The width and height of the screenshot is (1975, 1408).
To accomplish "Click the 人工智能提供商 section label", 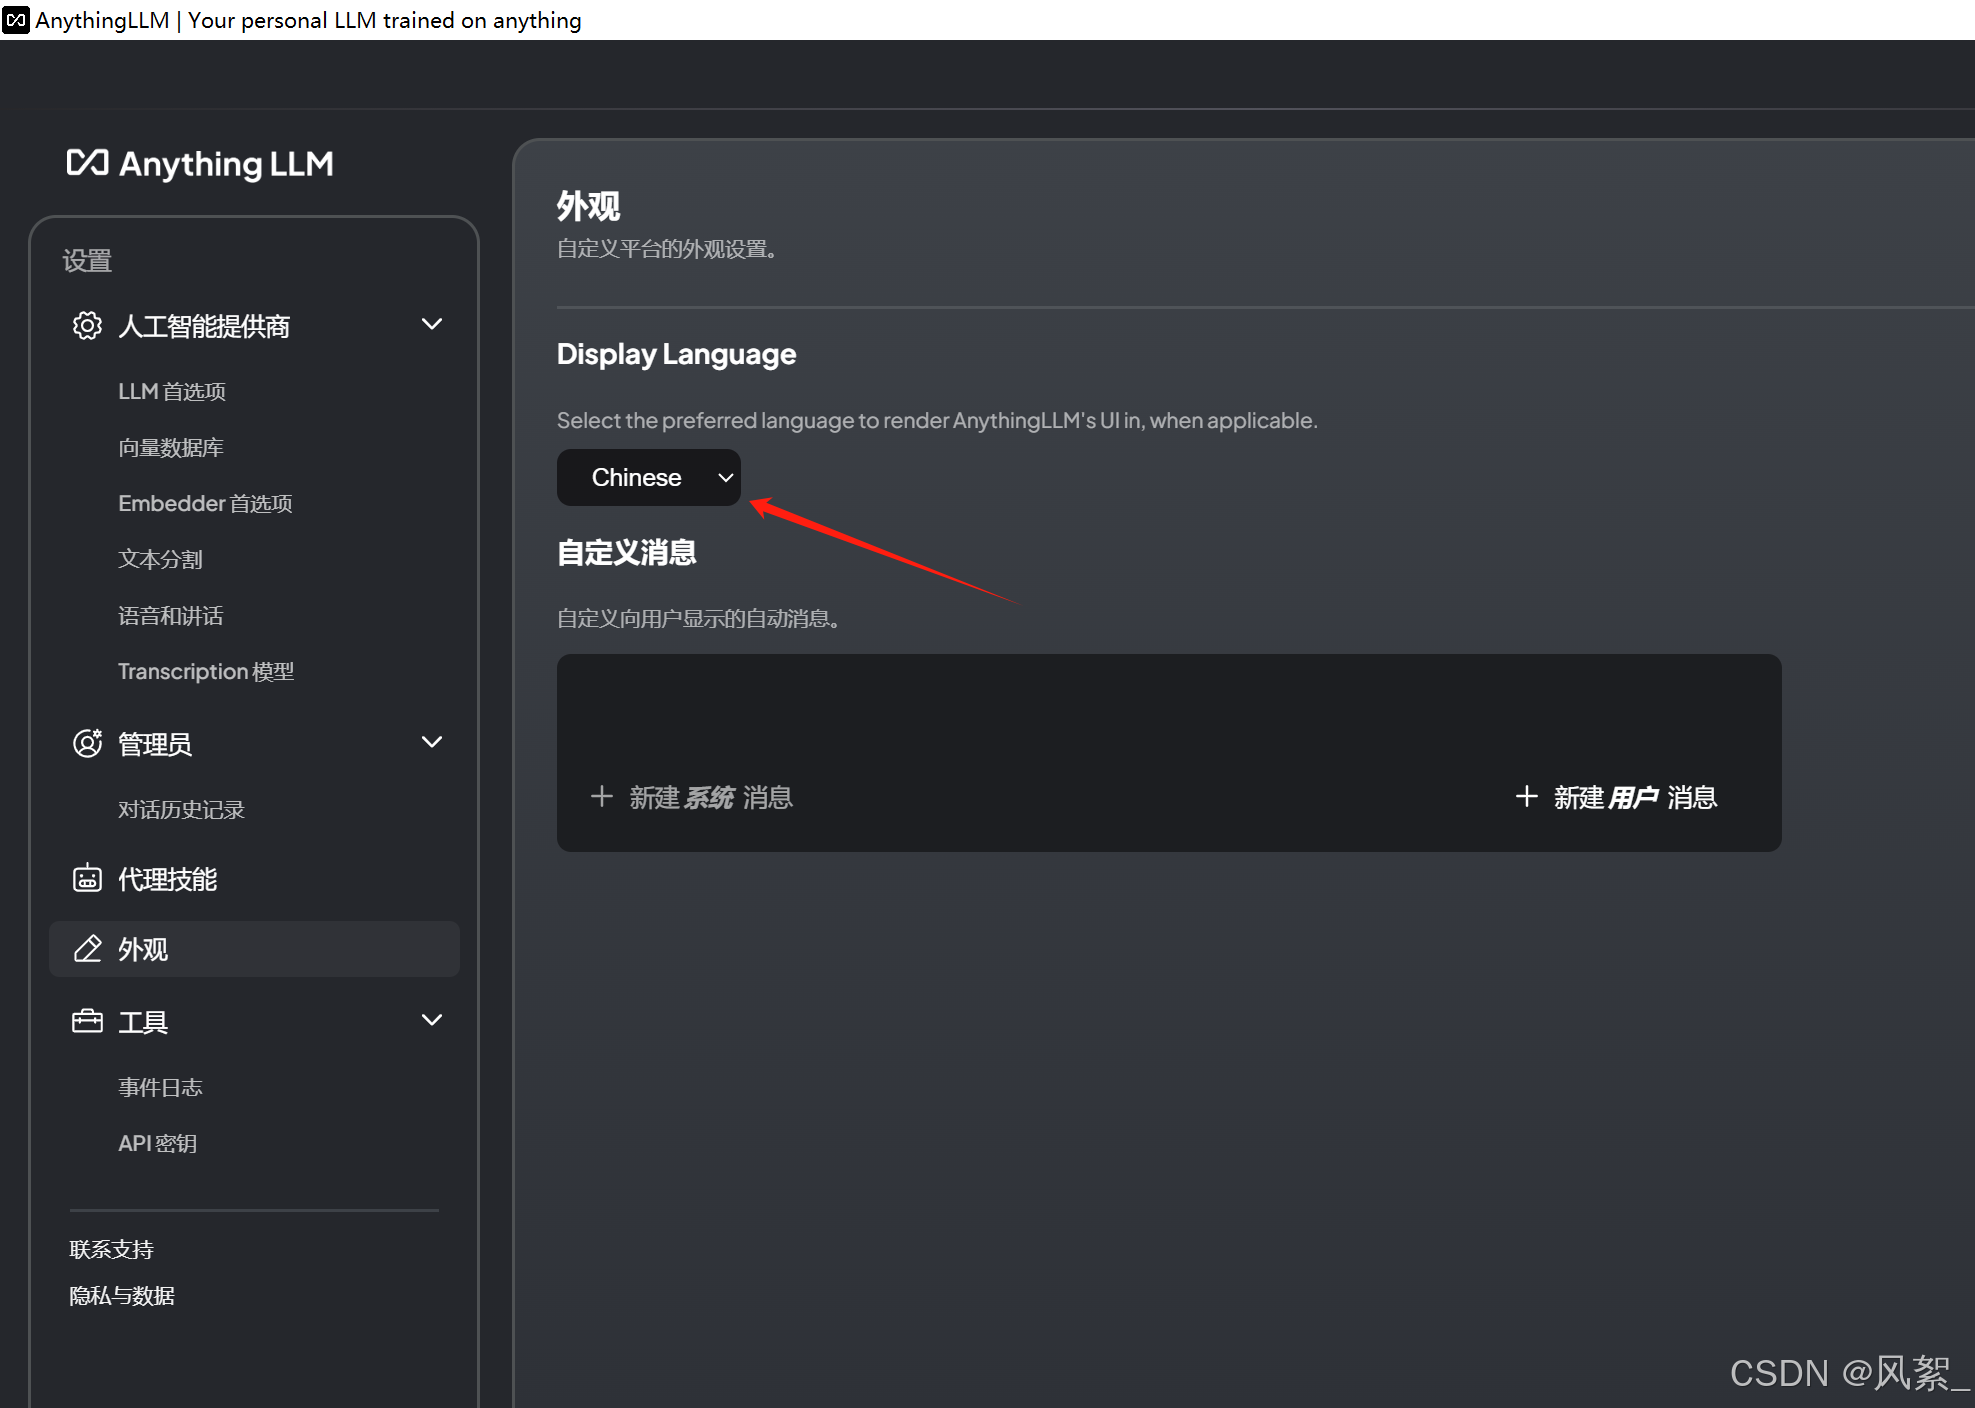I will tap(204, 326).
